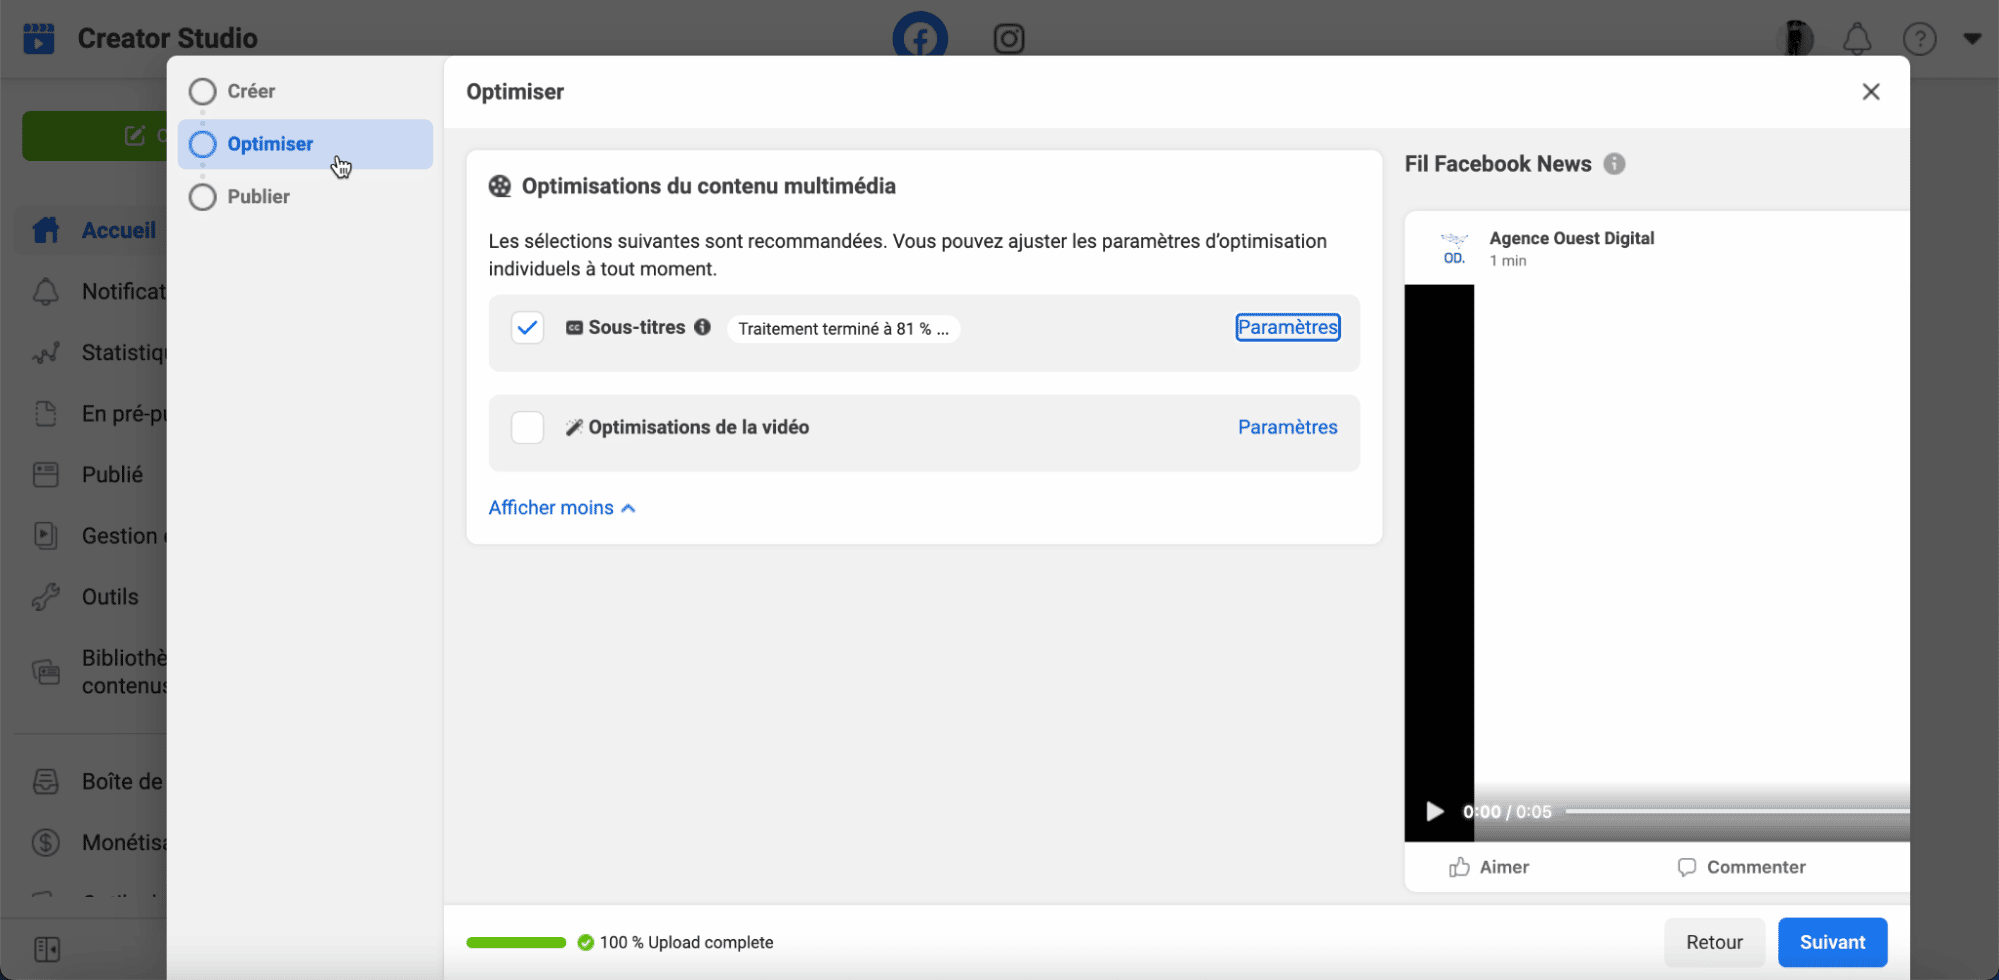Open account dropdown arrow in top right
1999x980 pixels.
point(1972,39)
